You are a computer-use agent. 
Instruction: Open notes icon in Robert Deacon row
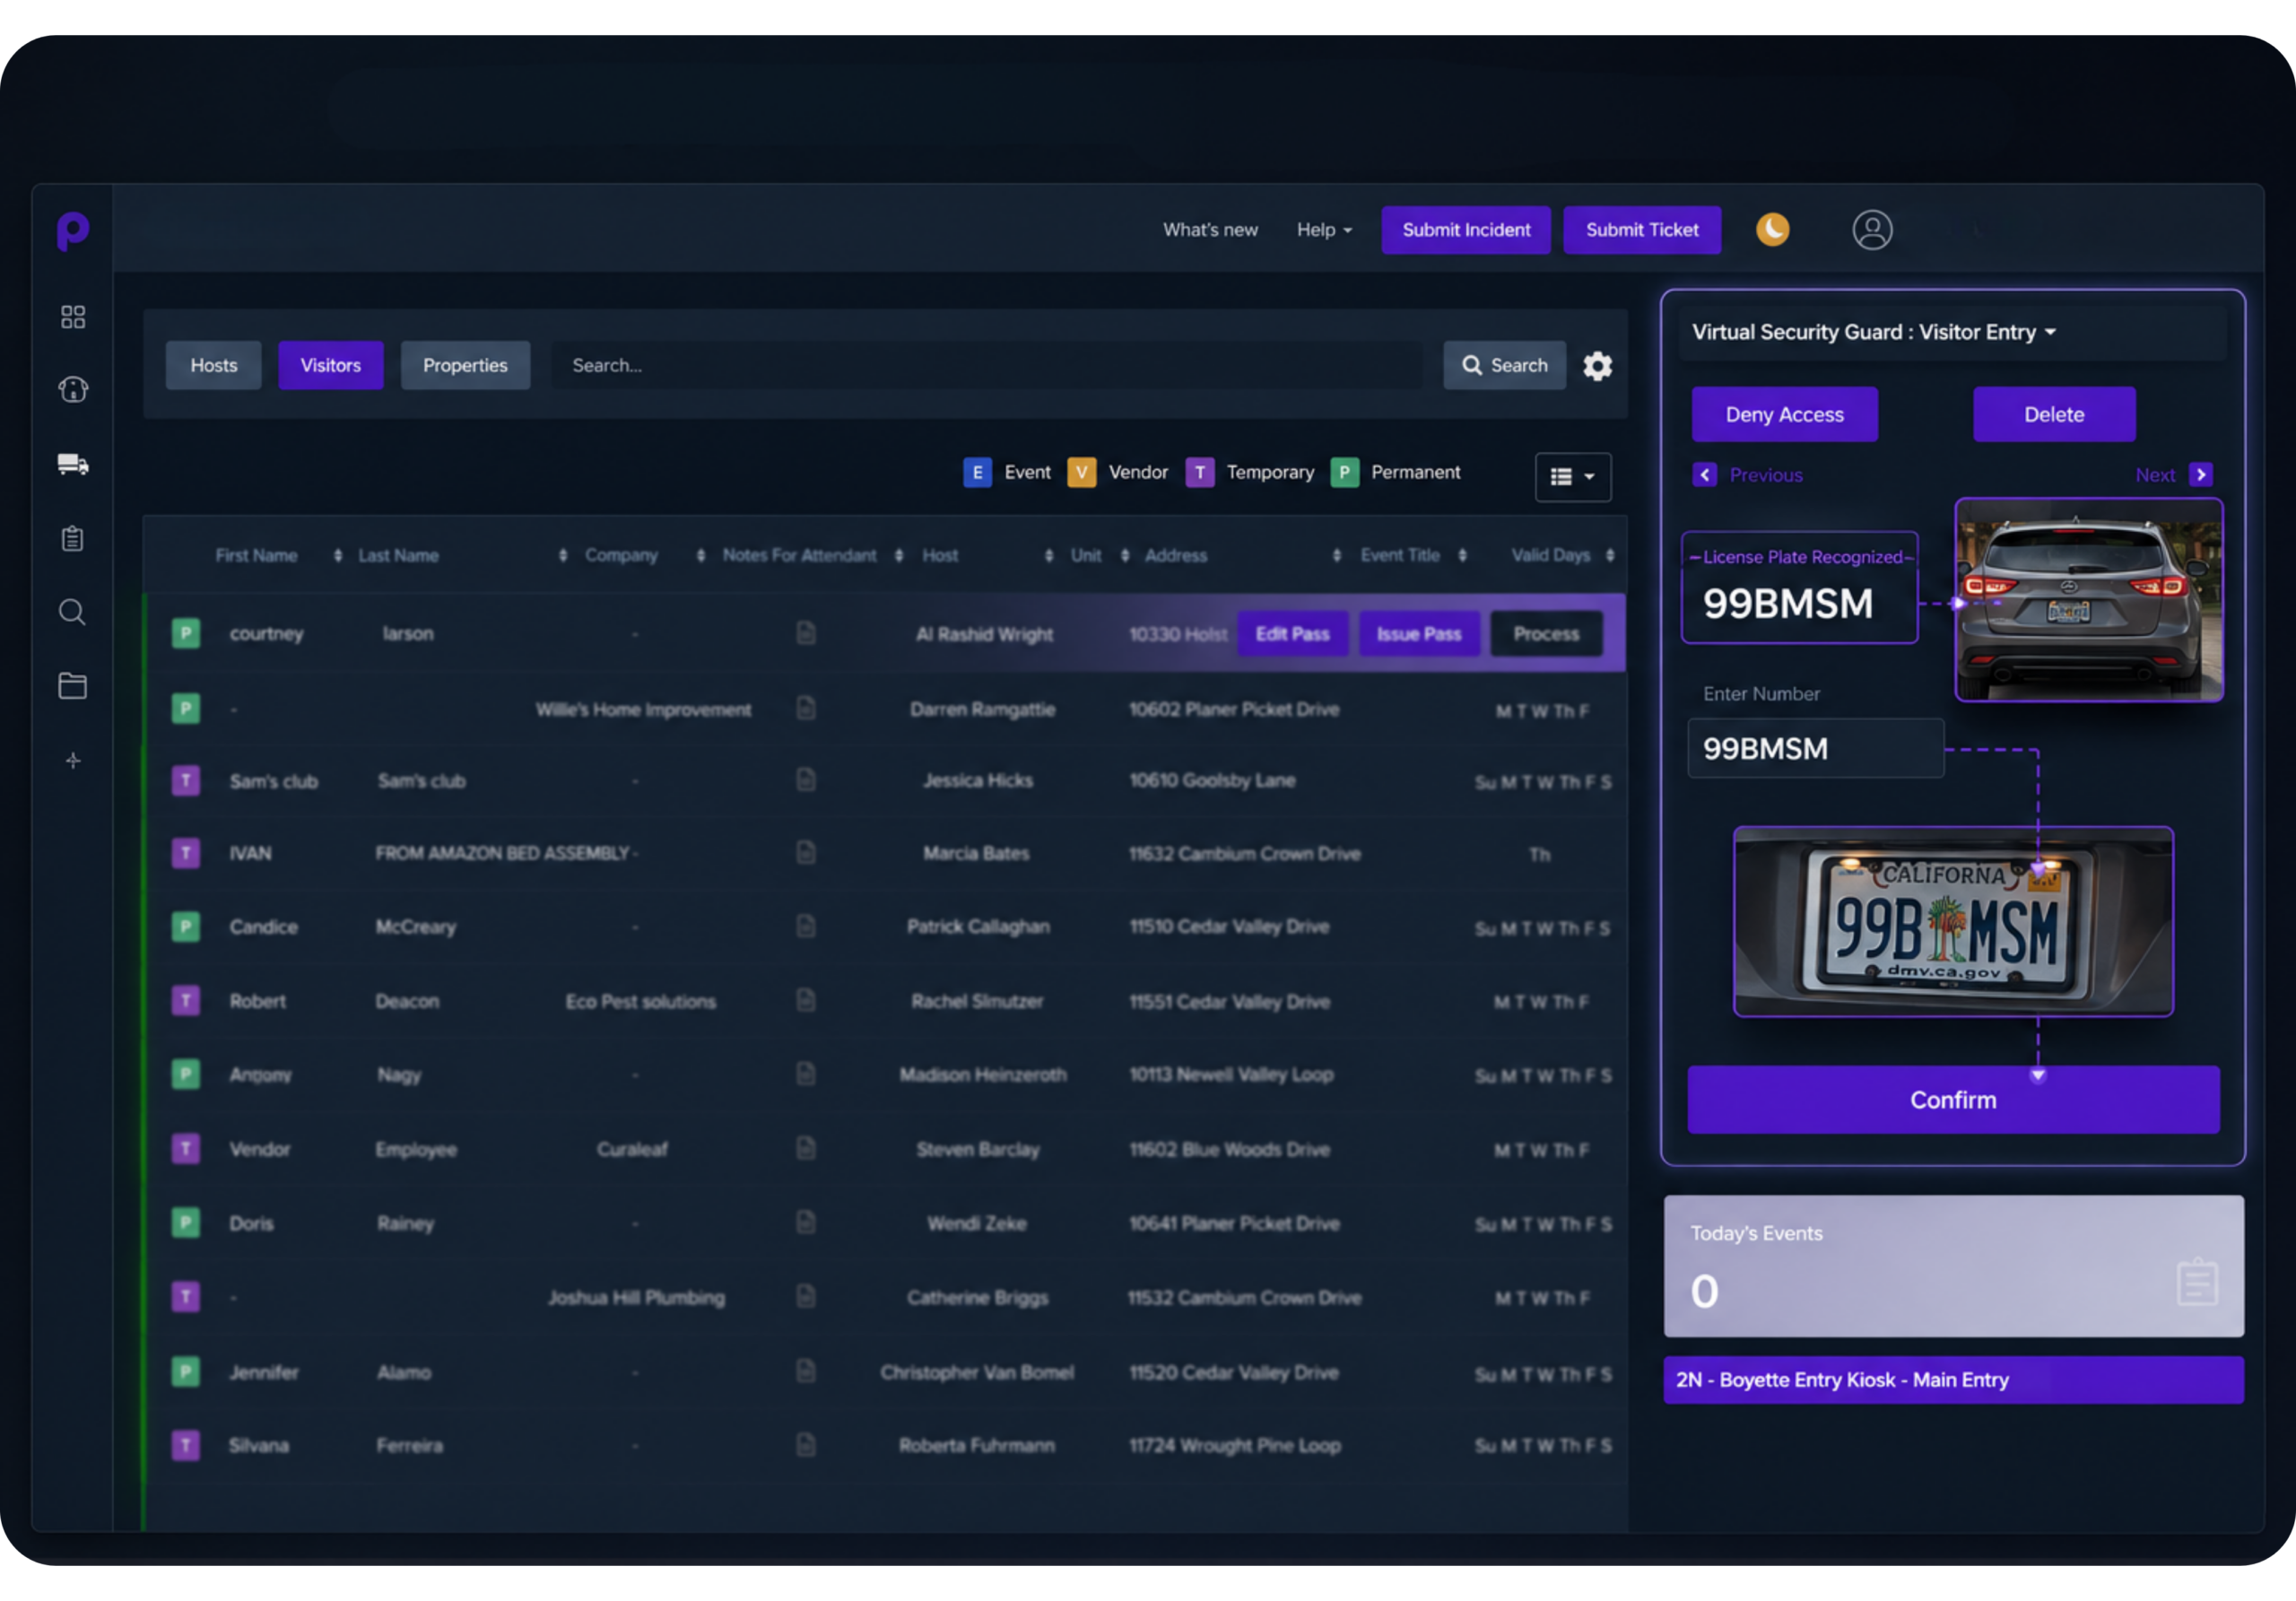click(x=806, y=1000)
